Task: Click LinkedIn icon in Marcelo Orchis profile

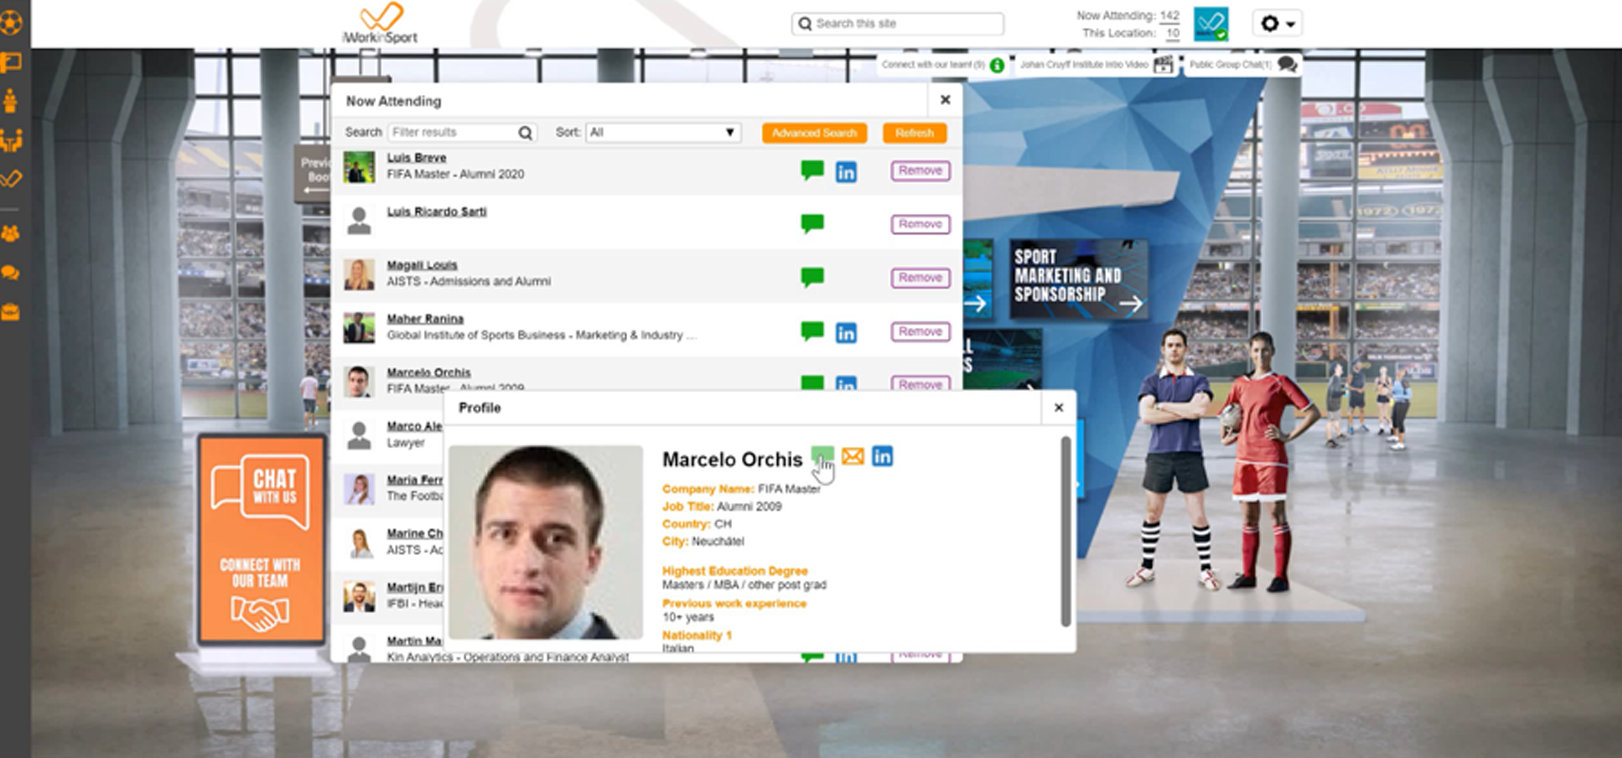Action: (882, 456)
